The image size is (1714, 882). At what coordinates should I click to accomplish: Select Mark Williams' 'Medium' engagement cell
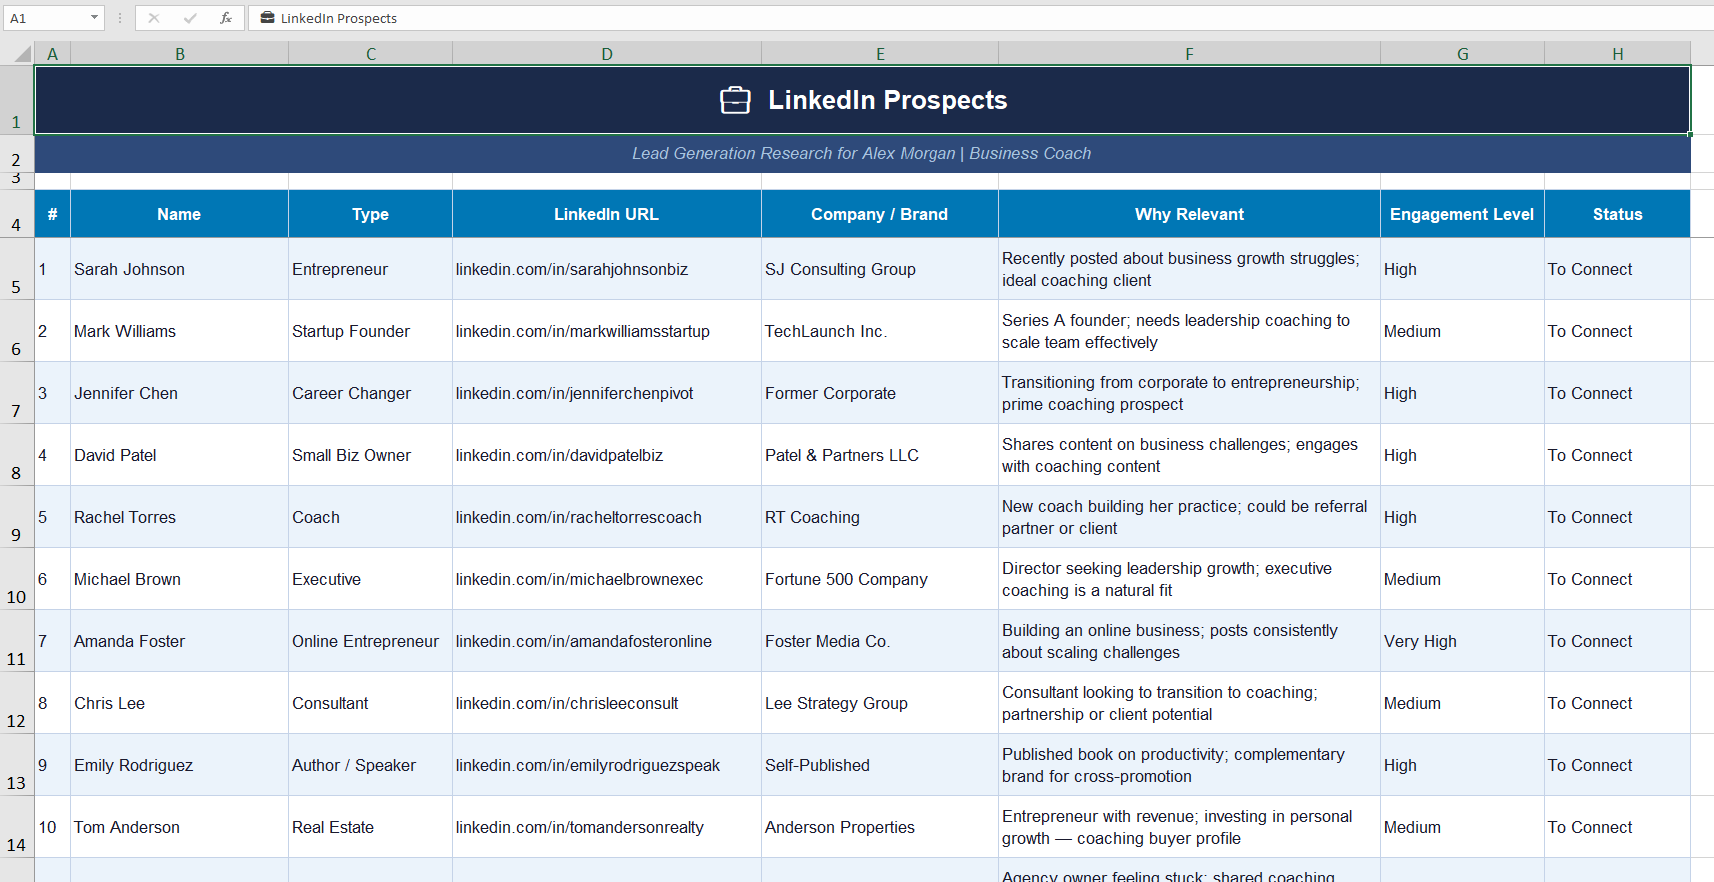(x=1463, y=331)
